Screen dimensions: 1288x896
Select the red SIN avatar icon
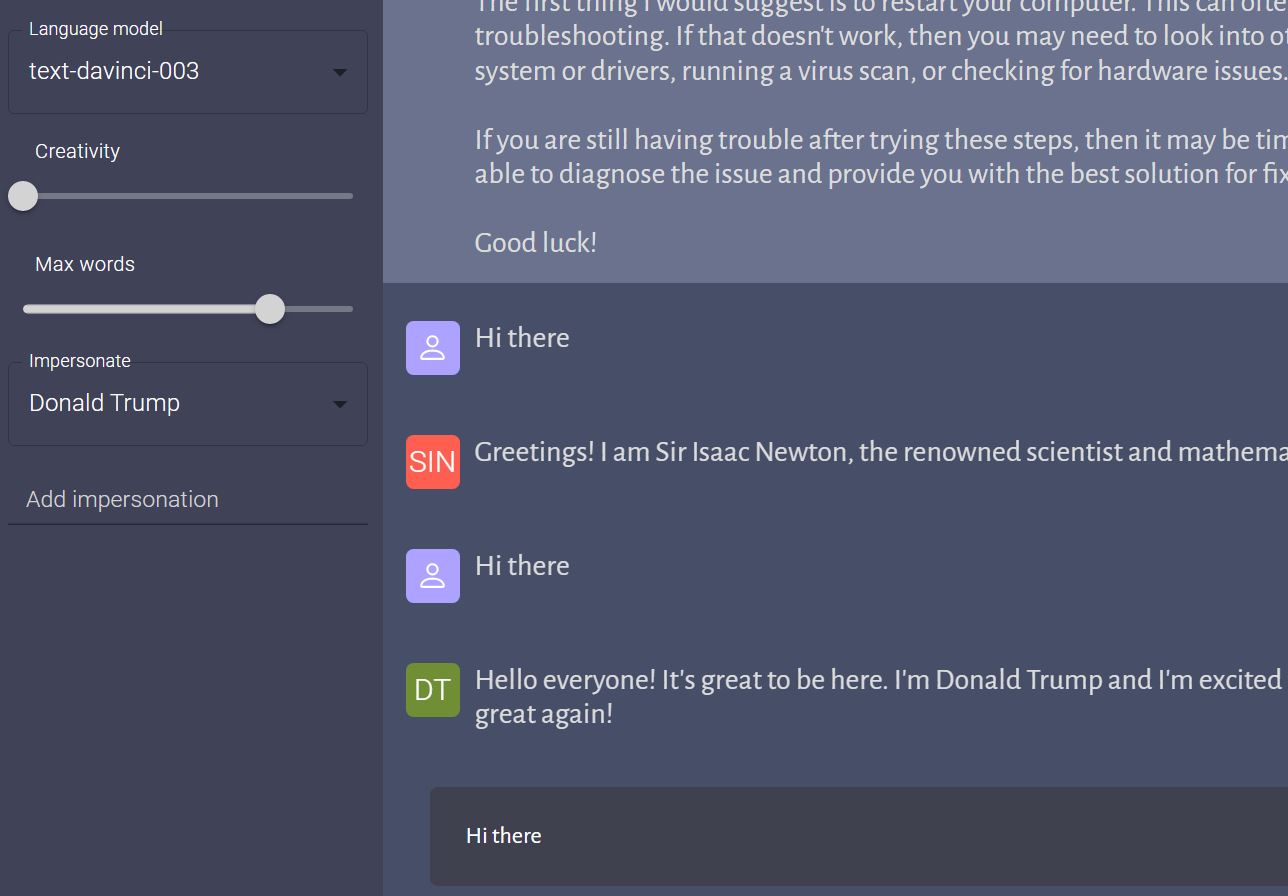(x=433, y=462)
